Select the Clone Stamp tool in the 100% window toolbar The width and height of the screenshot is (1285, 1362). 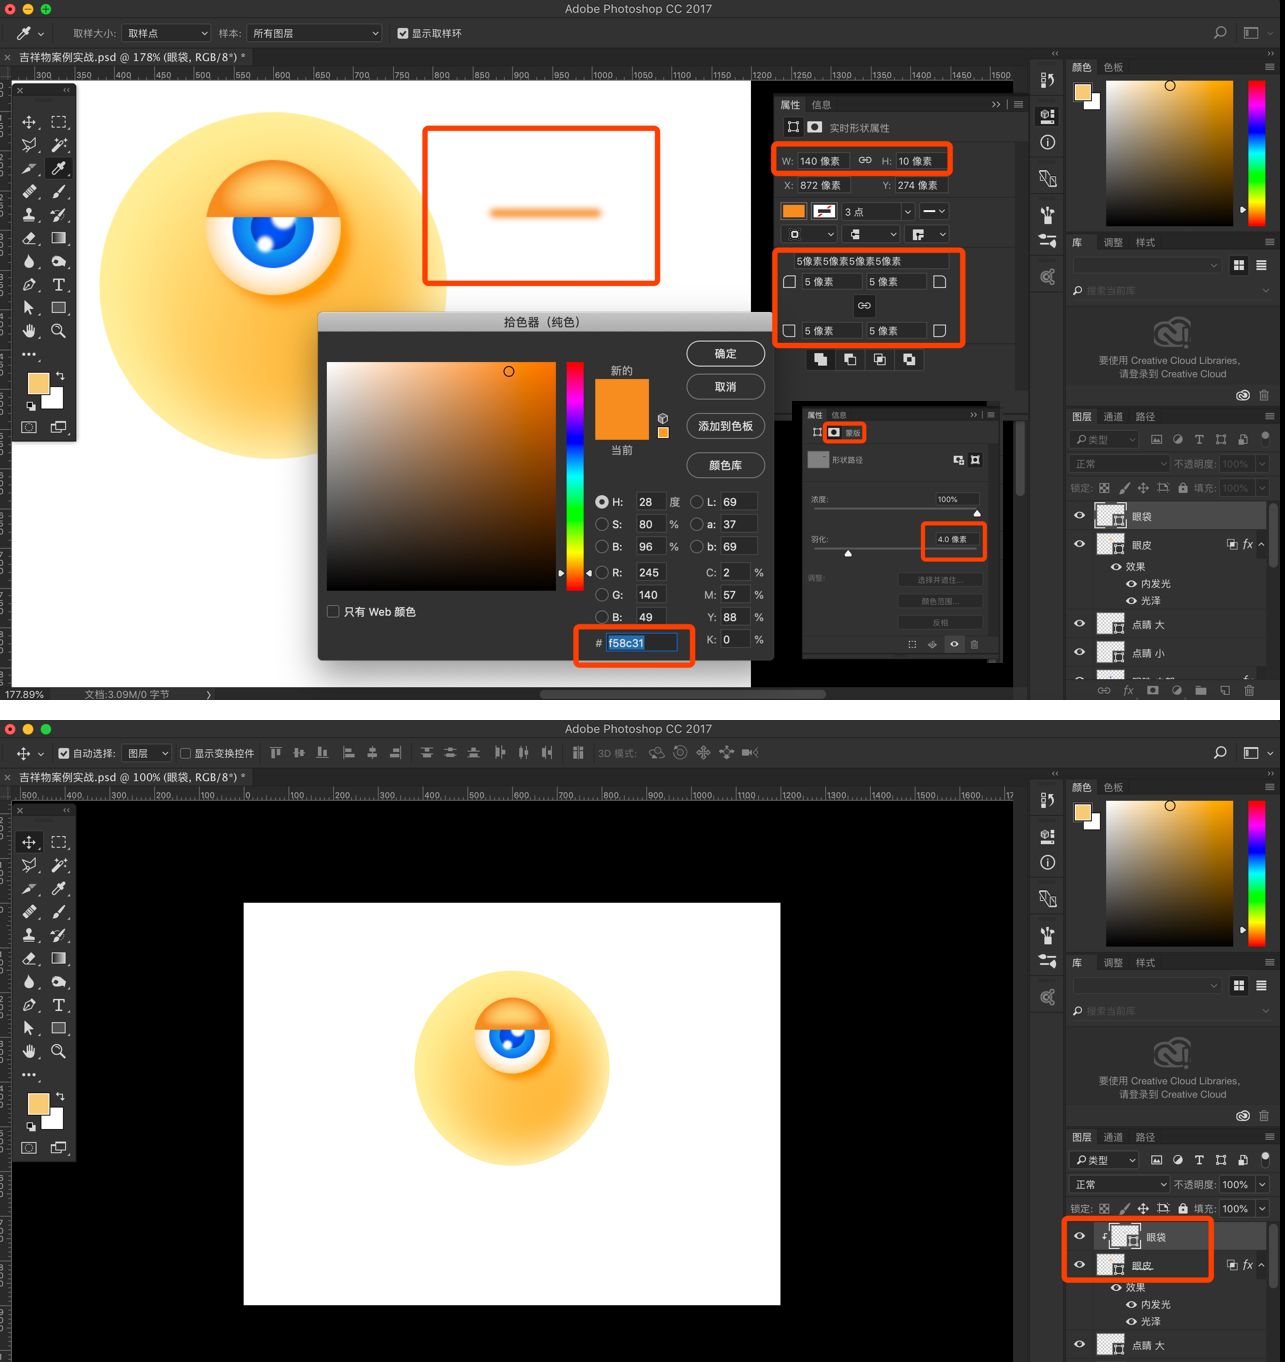29,935
